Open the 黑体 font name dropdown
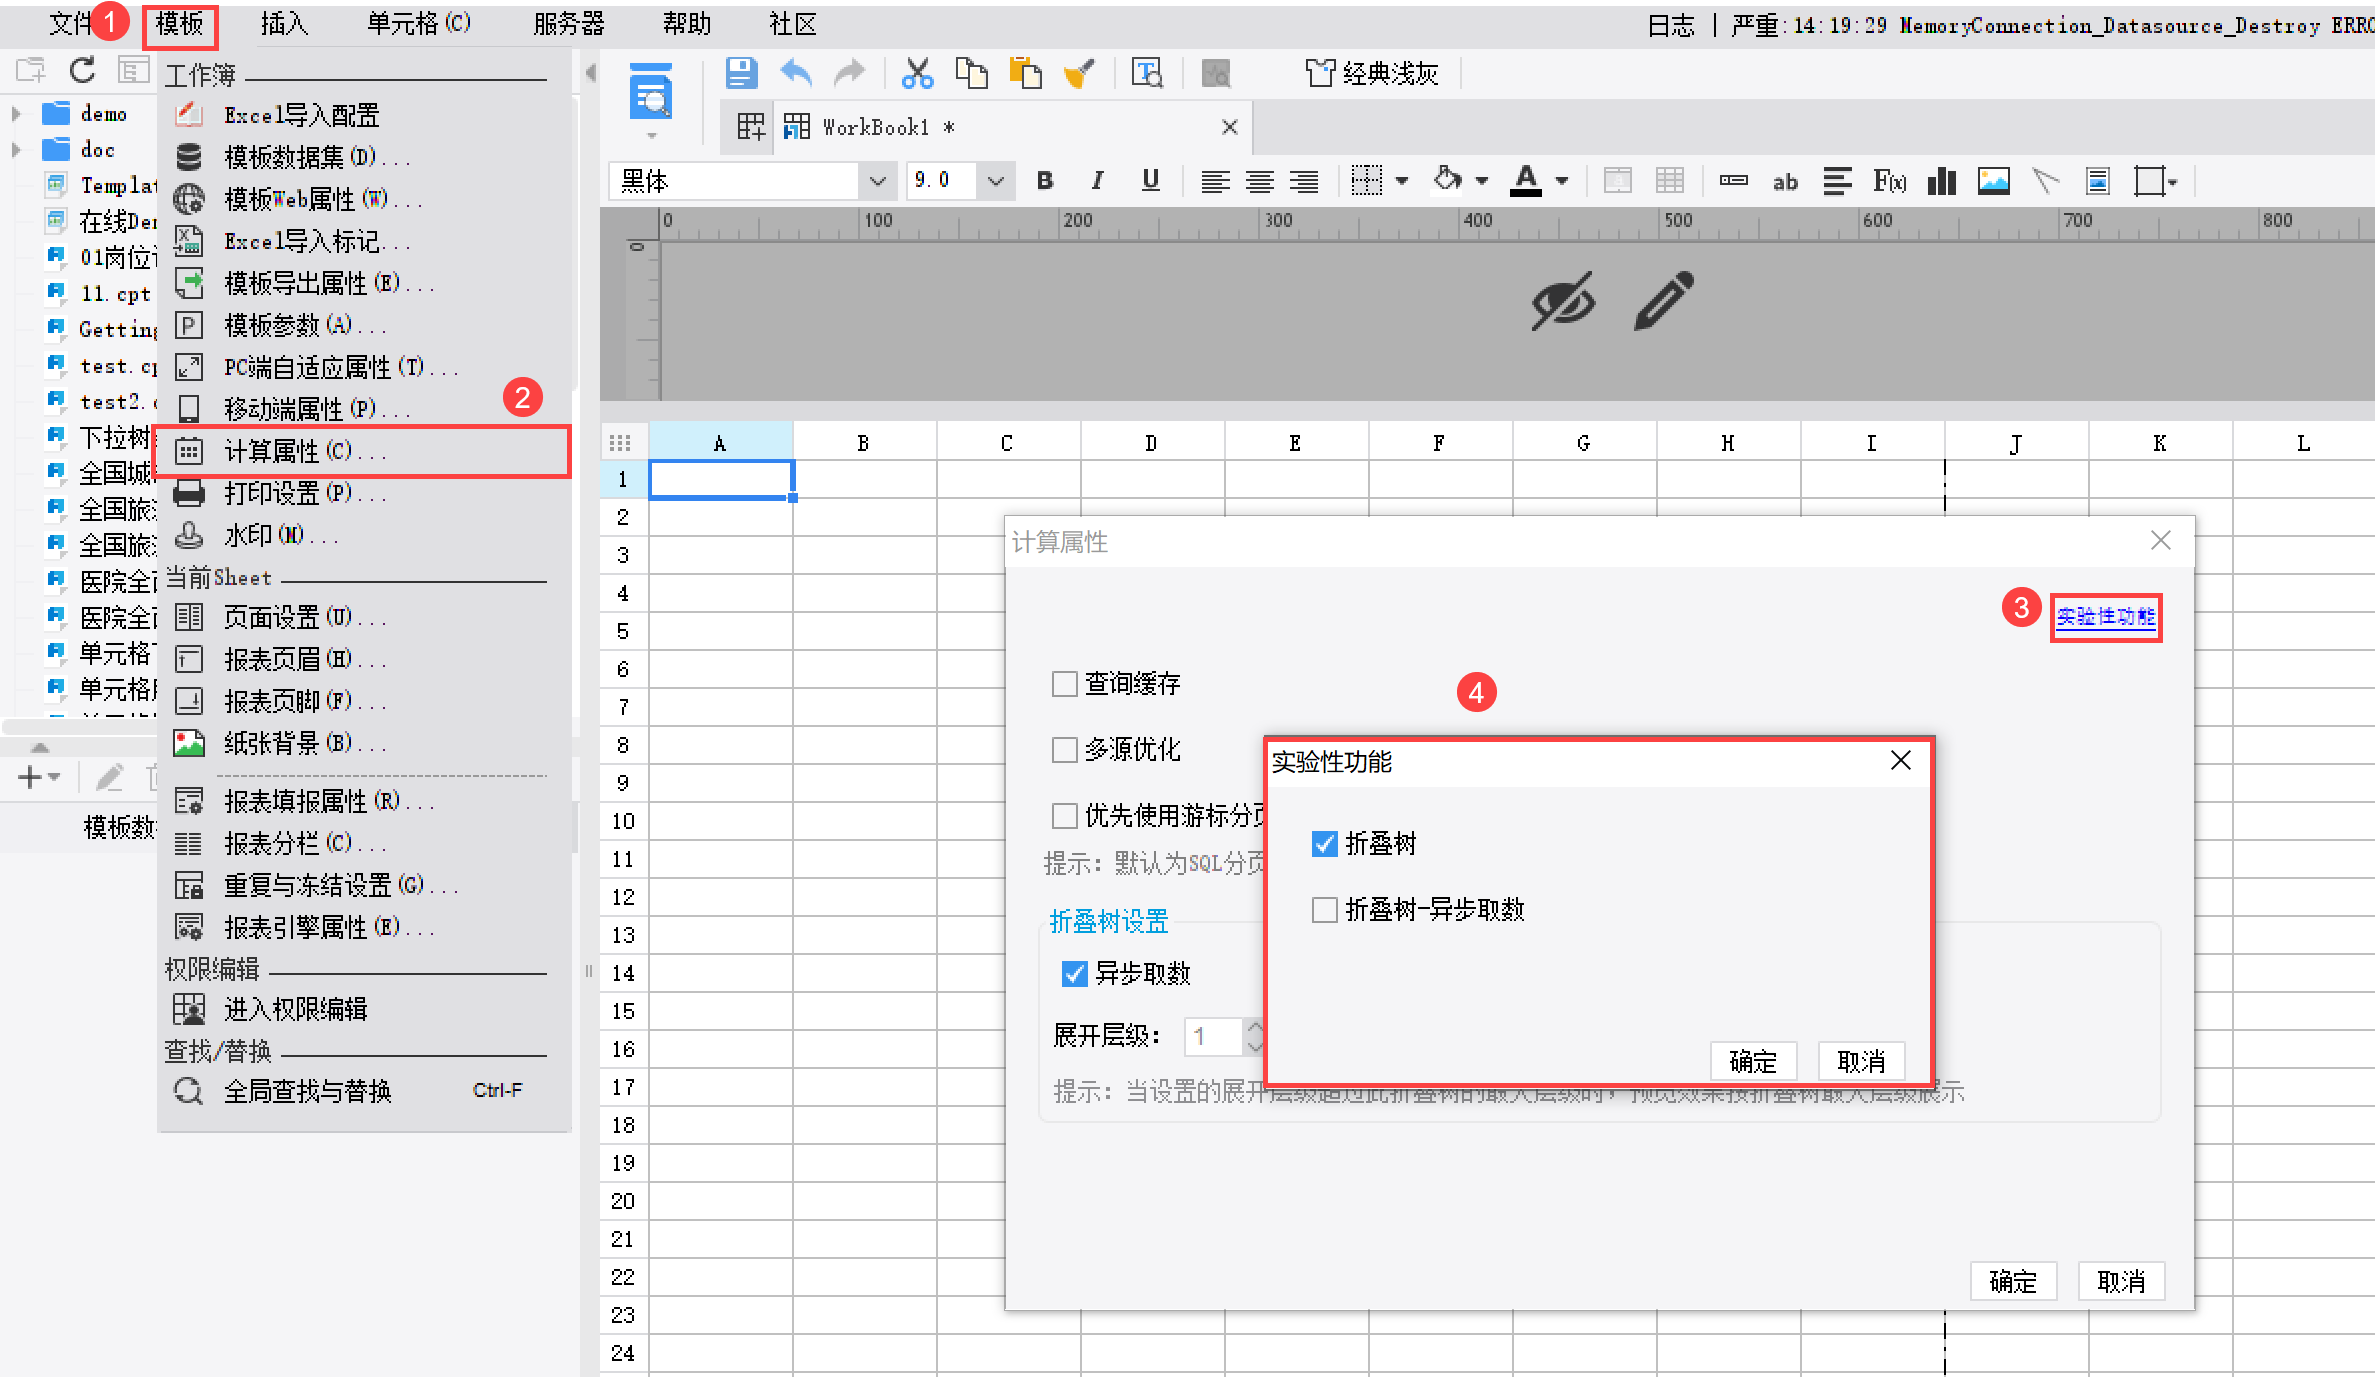 [x=877, y=181]
